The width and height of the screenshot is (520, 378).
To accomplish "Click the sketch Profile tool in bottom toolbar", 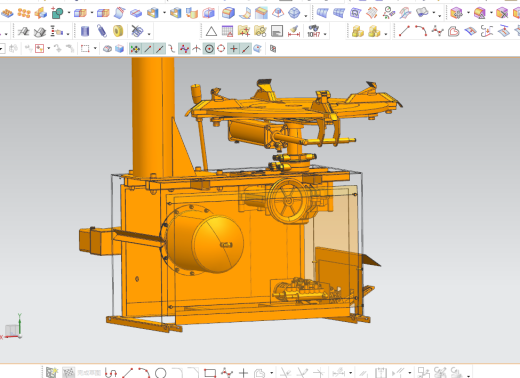I will (x=111, y=372).
